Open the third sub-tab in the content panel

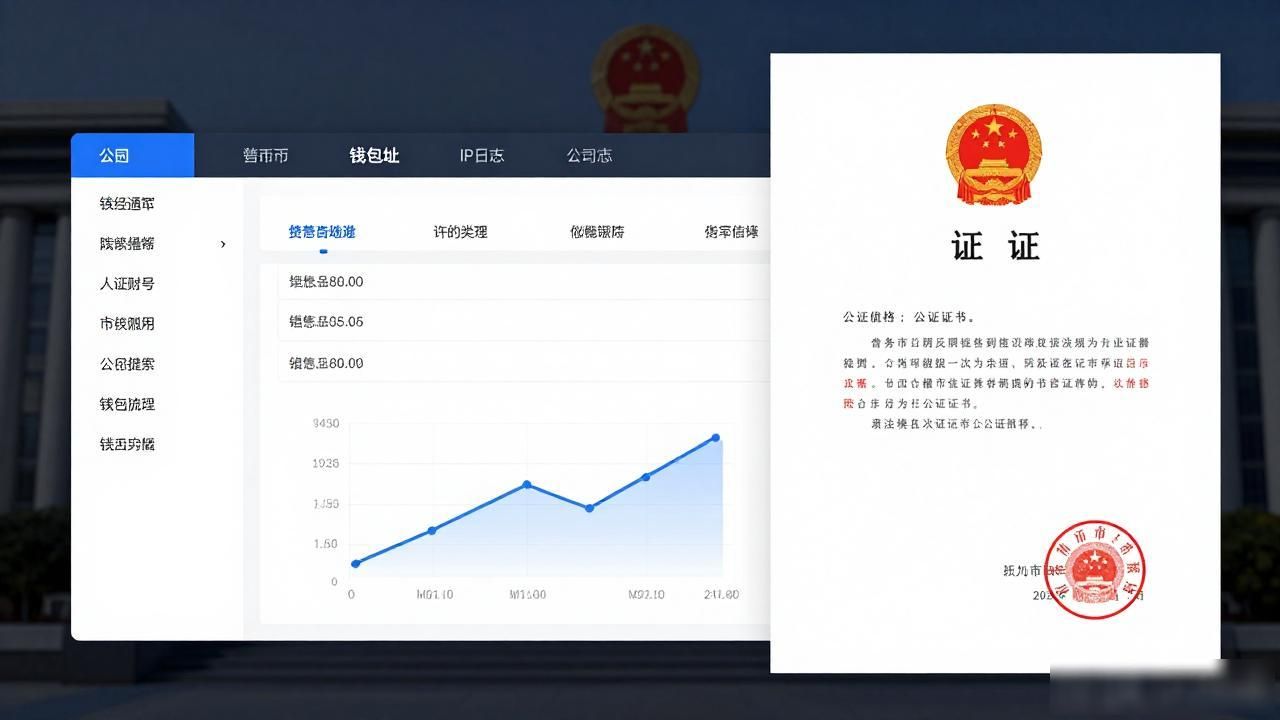[597, 232]
